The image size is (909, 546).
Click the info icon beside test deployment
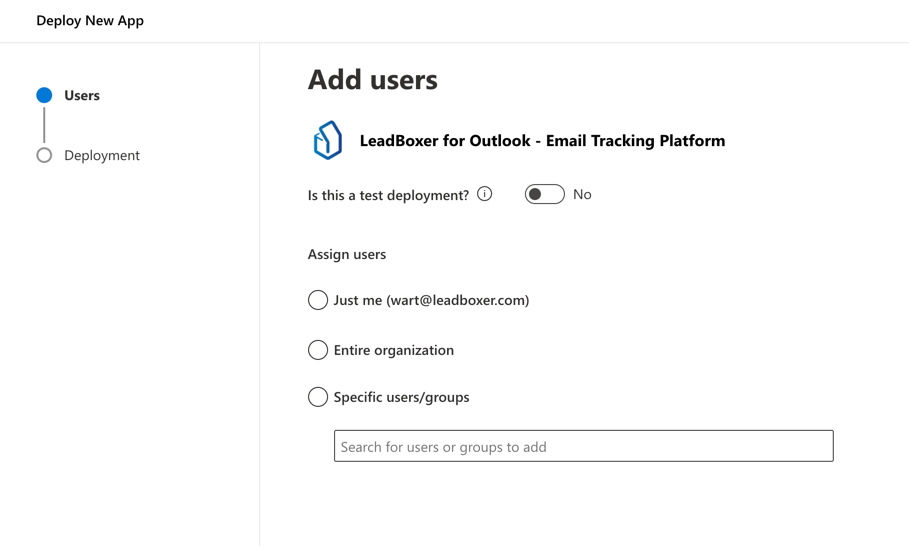485,194
